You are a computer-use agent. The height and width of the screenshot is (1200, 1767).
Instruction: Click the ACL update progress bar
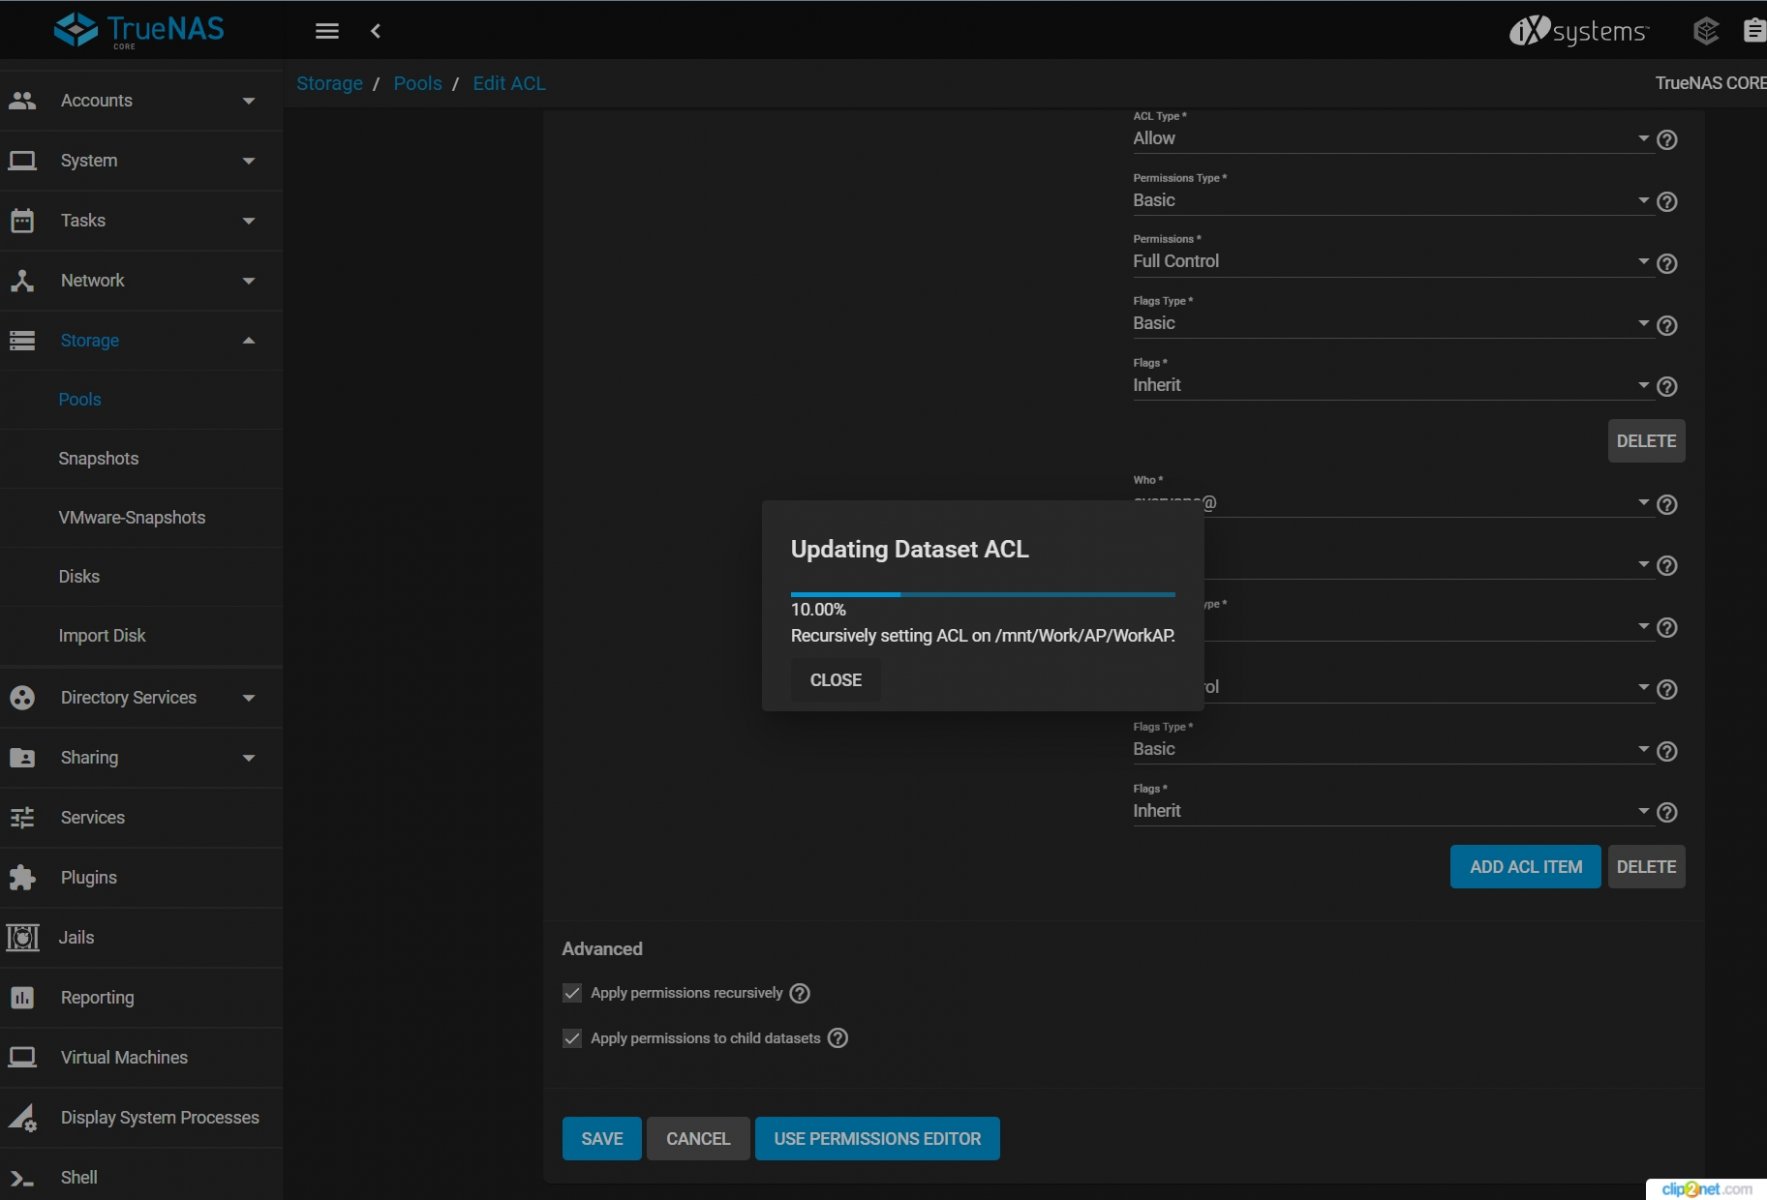point(983,594)
